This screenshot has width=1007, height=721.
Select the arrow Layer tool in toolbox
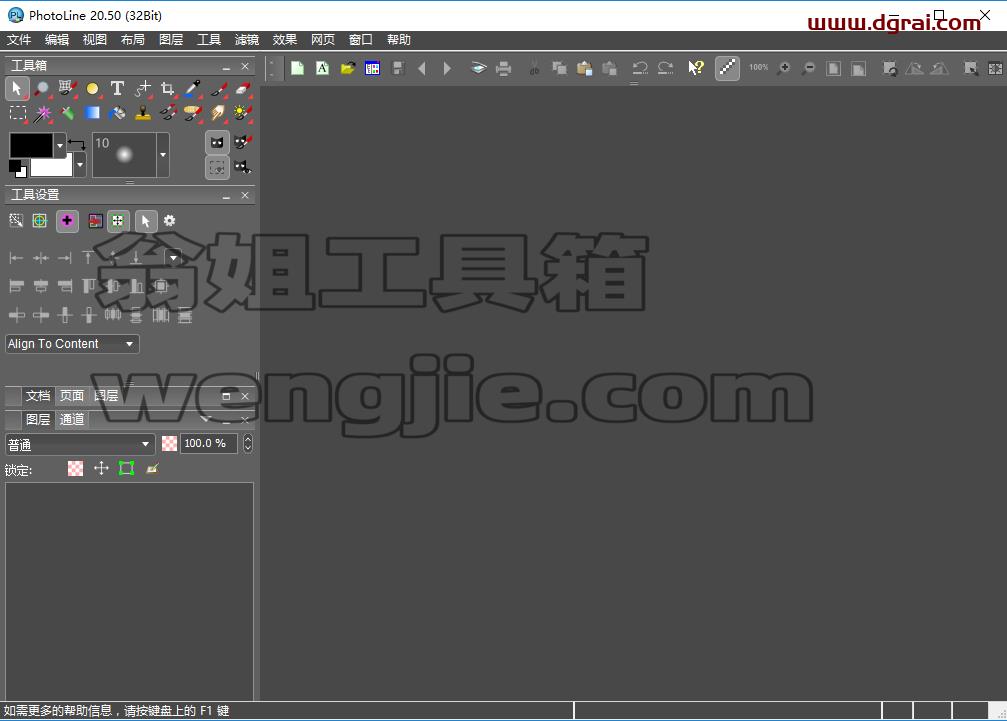click(x=17, y=88)
